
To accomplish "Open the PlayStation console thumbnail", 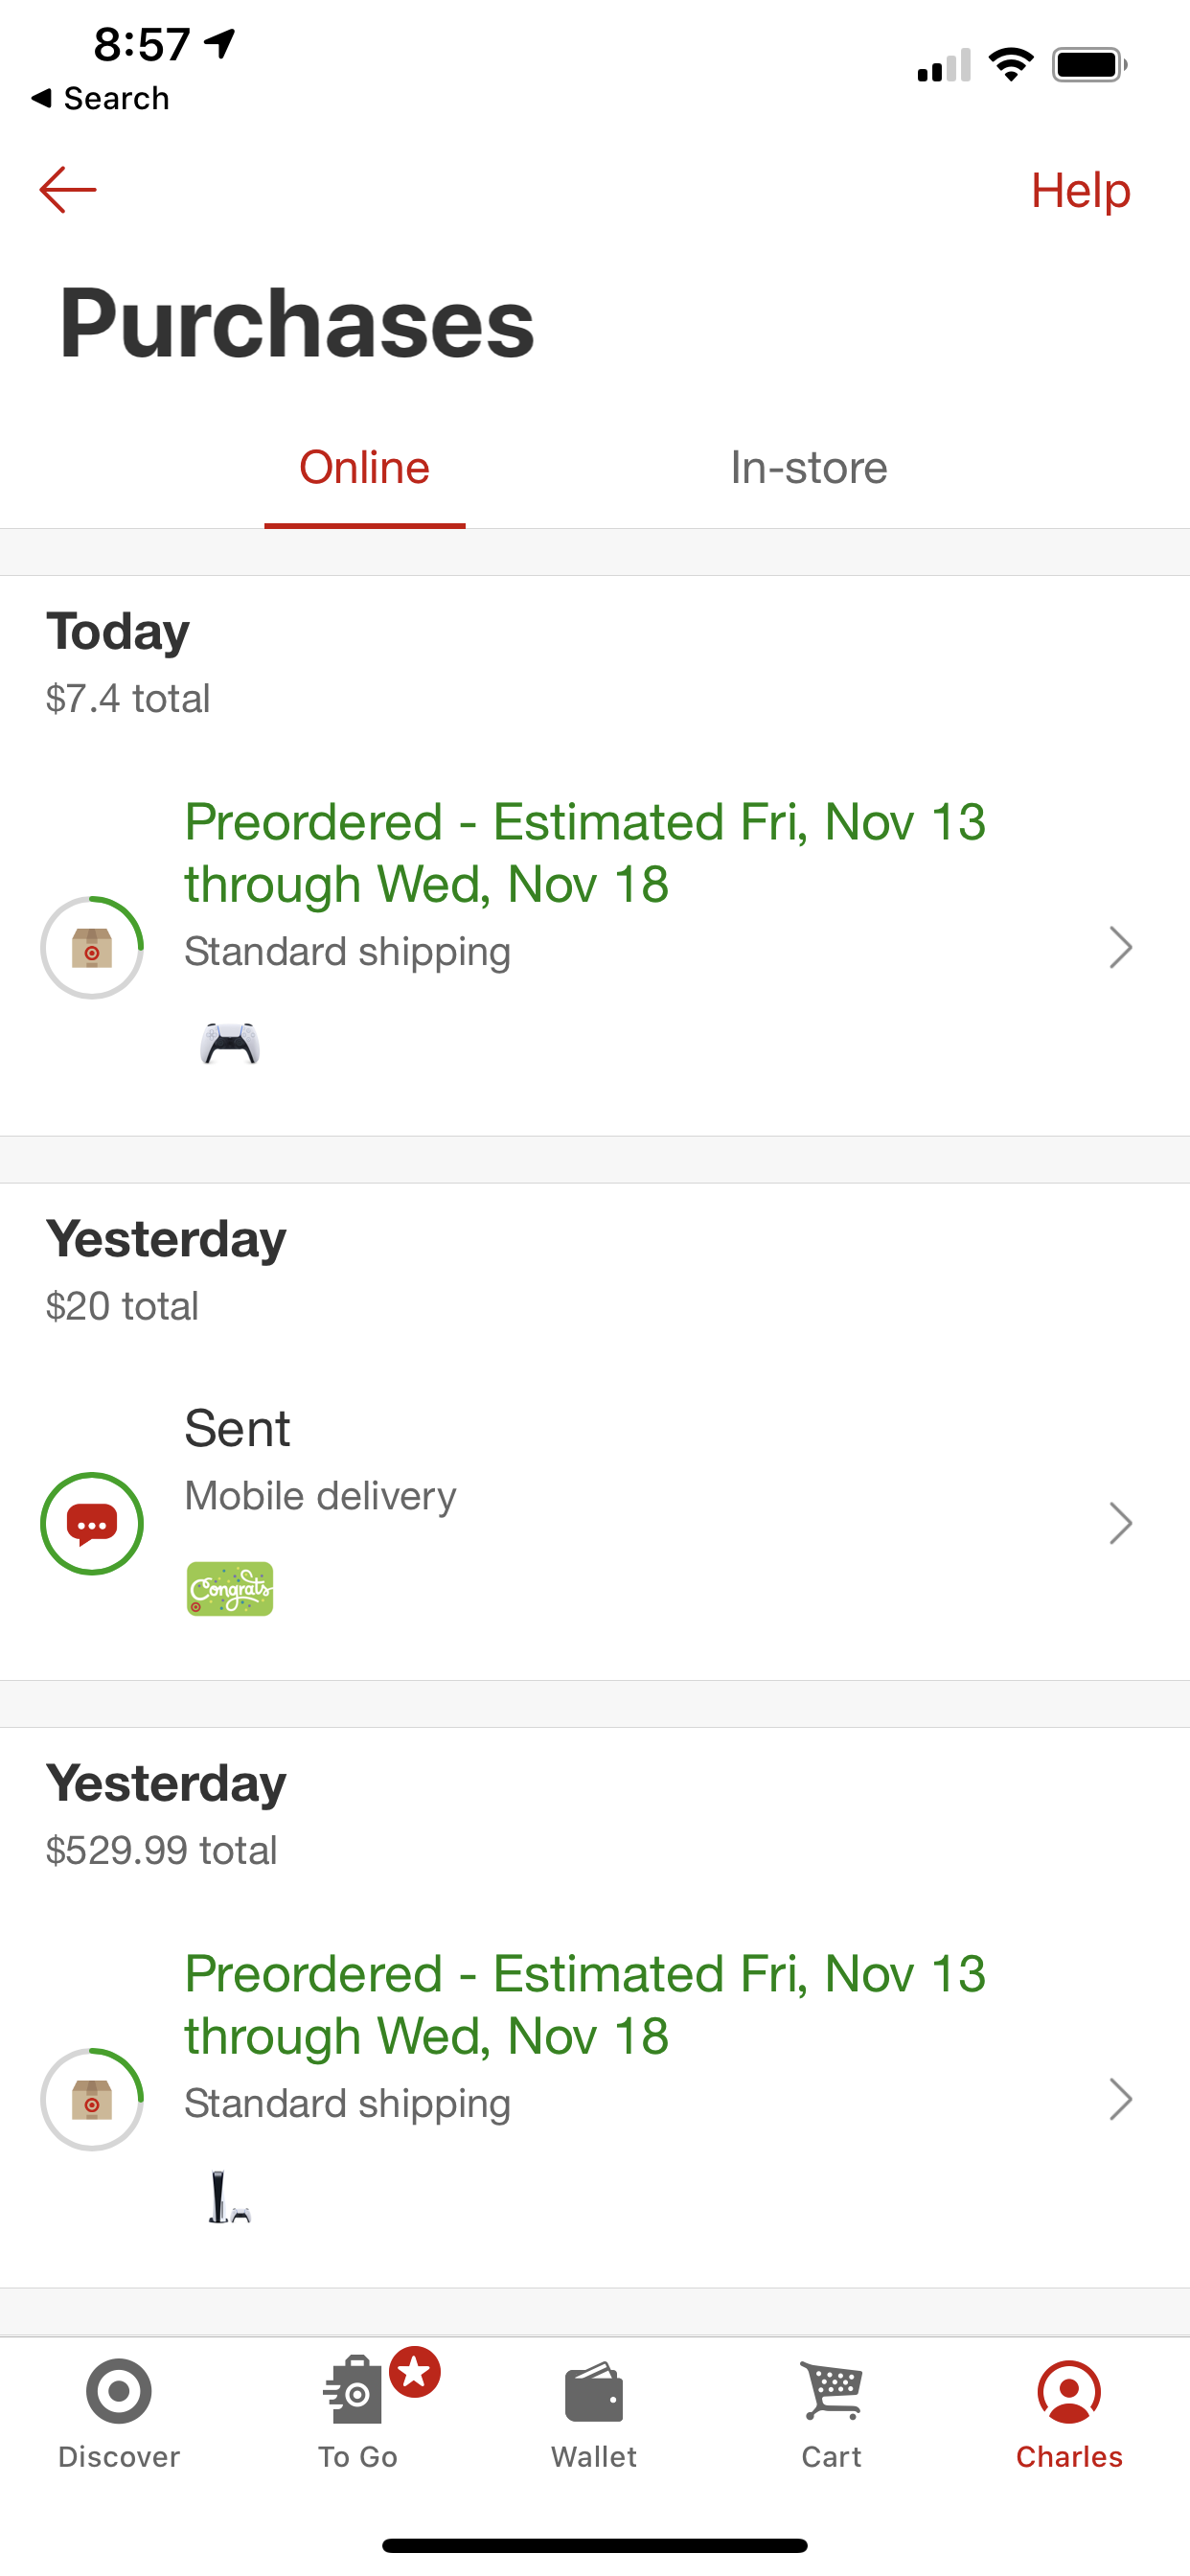I will [229, 2197].
